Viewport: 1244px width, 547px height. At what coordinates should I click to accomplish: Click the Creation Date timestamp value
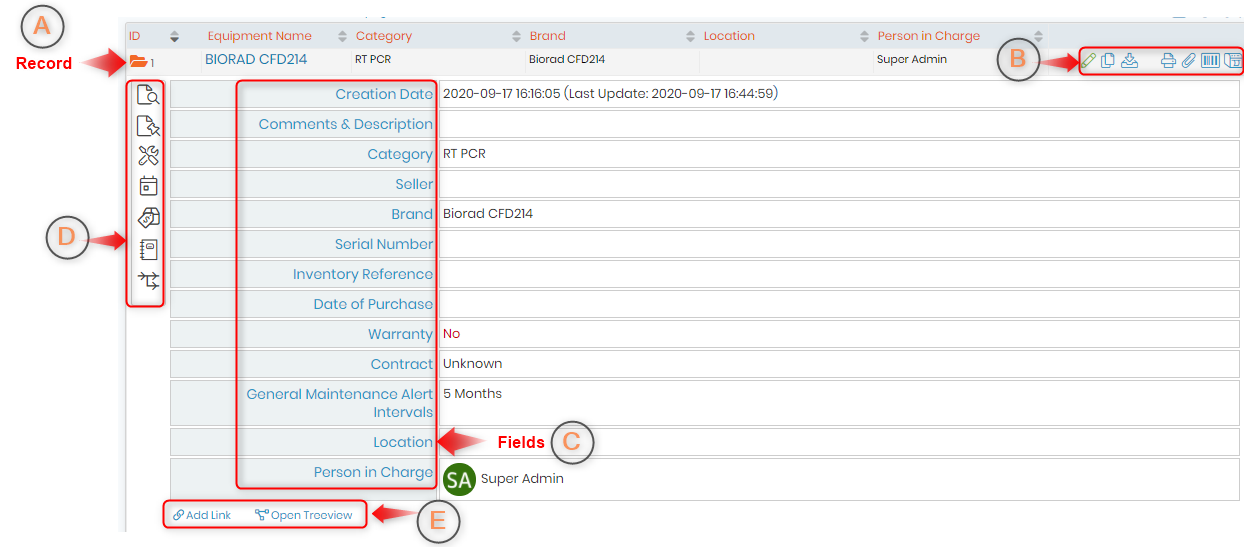610,94
